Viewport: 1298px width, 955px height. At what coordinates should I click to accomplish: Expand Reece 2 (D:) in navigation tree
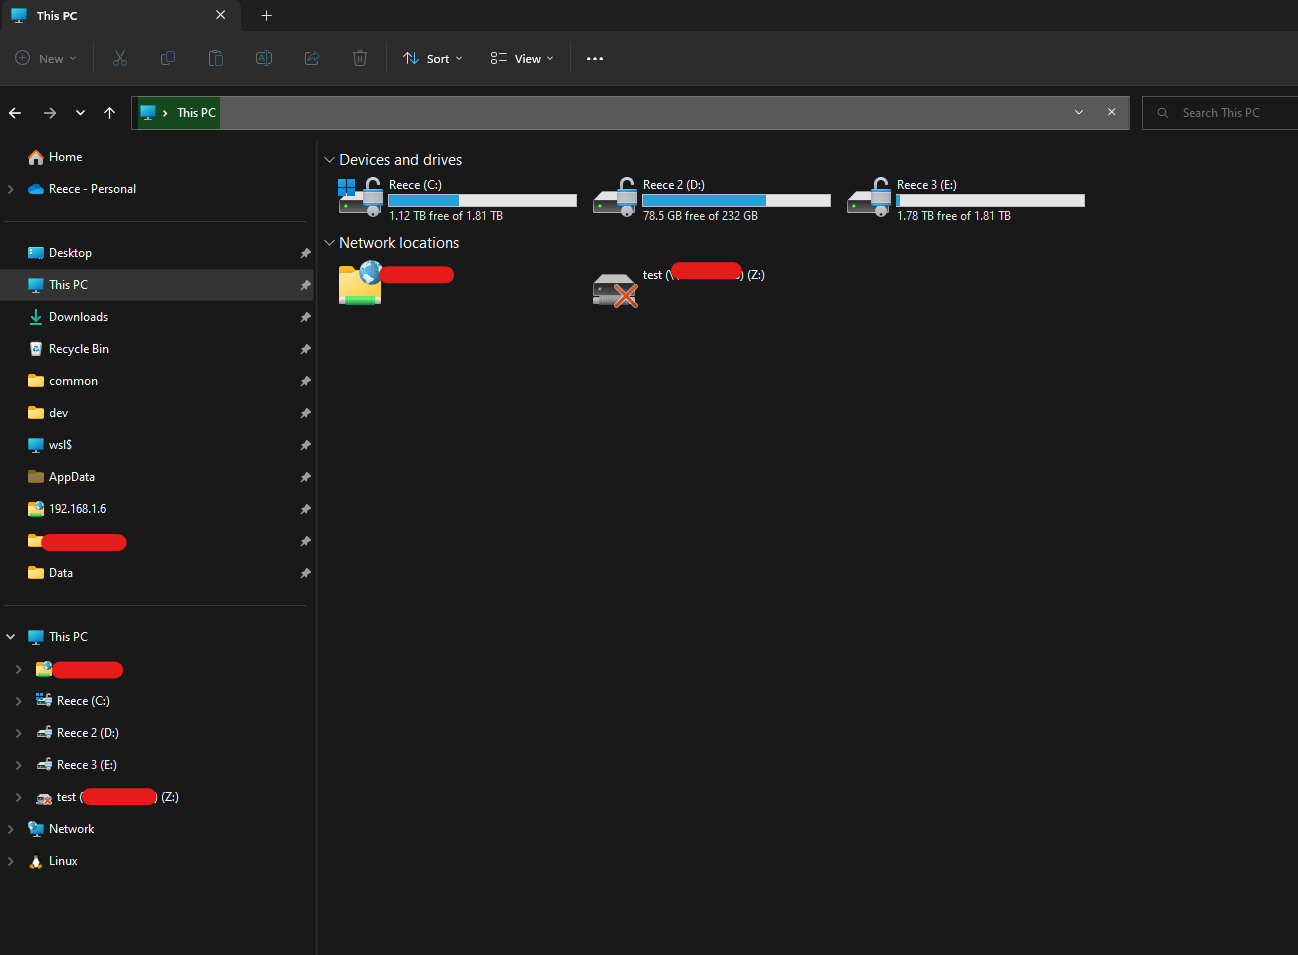tap(19, 733)
